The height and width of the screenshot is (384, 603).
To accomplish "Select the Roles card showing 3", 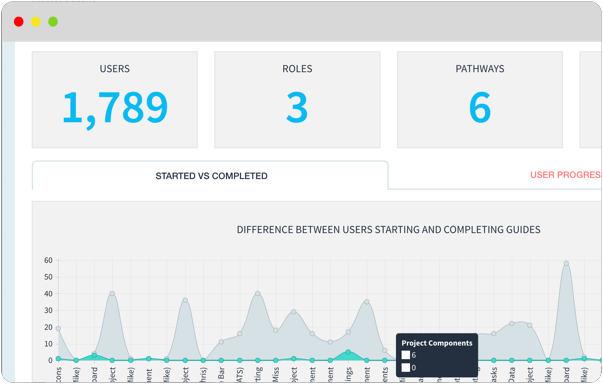I will pos(297,100).
